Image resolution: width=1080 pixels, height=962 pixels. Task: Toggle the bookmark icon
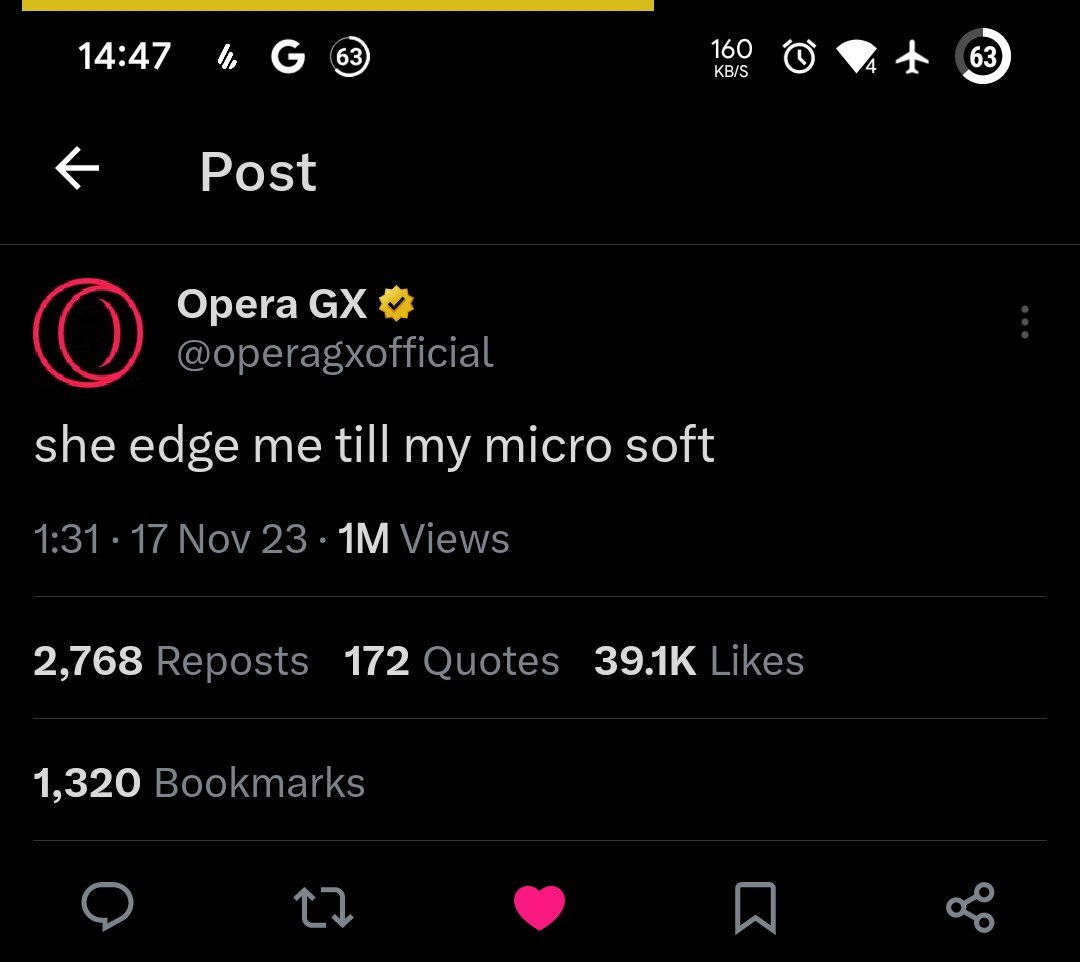click(x=755, y=908)
